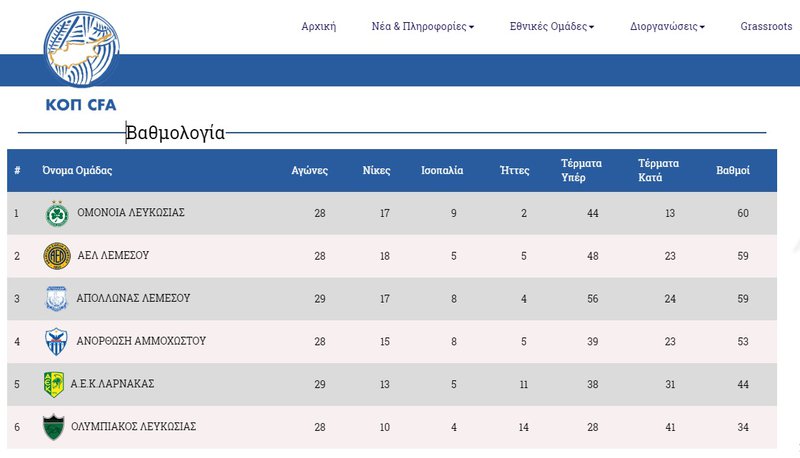Select Ανόρθωση's points value 53
The width and height of the screenshot is (800, 458).
click(x=743, y=342)
